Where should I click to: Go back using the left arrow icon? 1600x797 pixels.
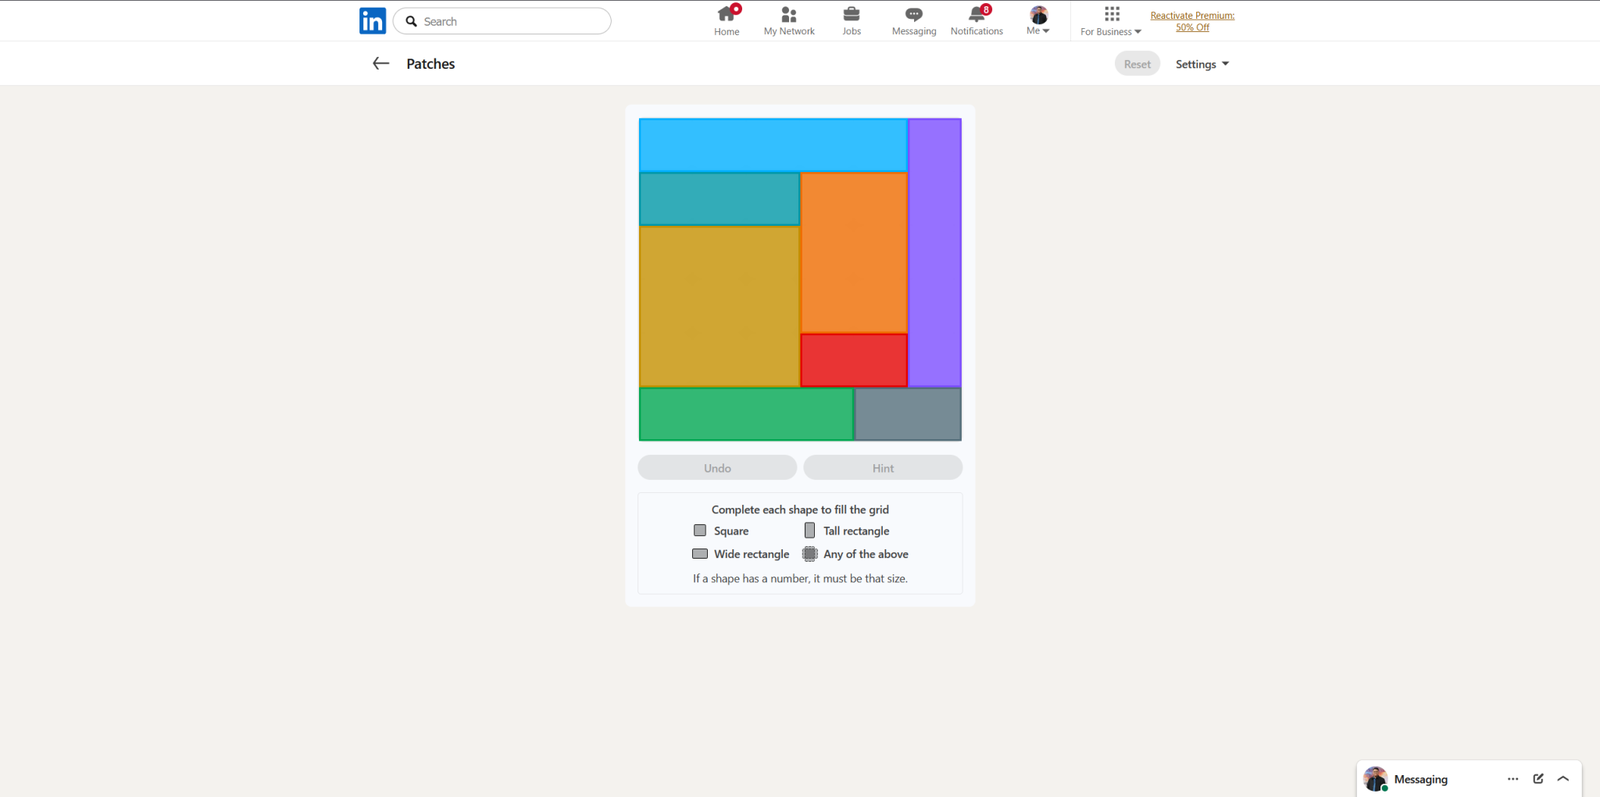point(380,64)
